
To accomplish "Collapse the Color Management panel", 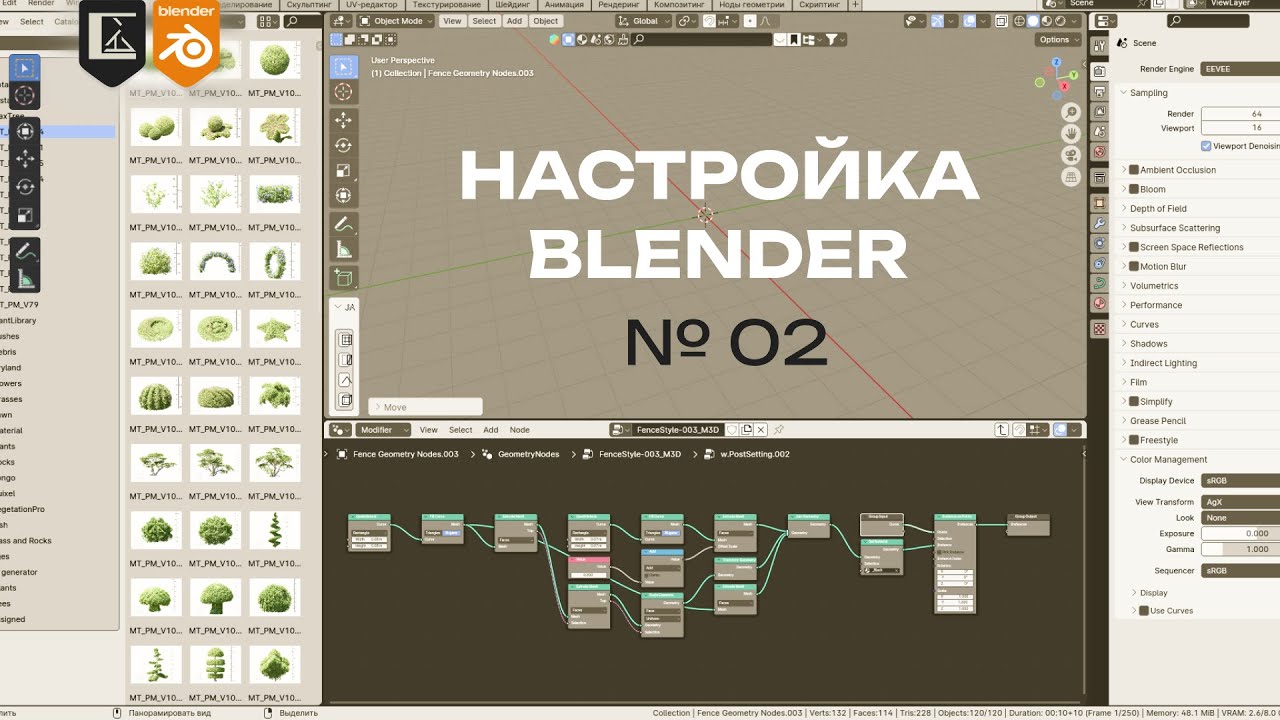I will coord(1168,460).
